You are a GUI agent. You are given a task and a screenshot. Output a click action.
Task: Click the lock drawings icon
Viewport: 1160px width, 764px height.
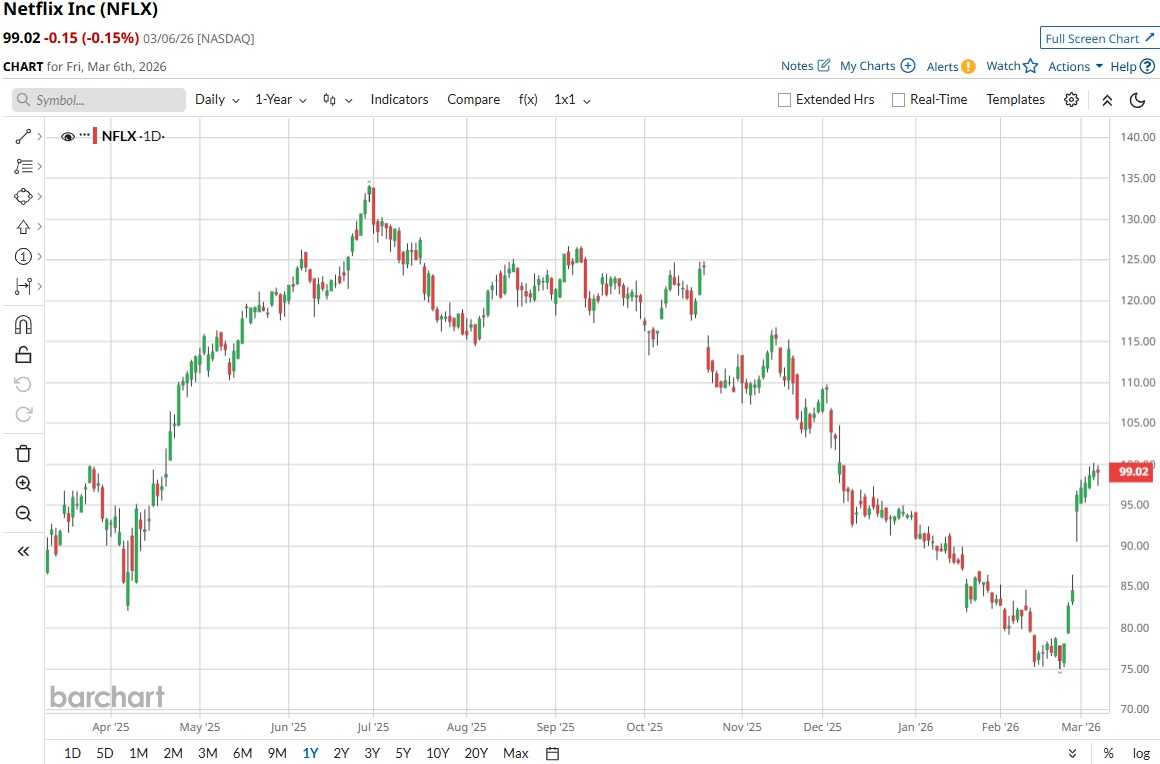point(24,354)
